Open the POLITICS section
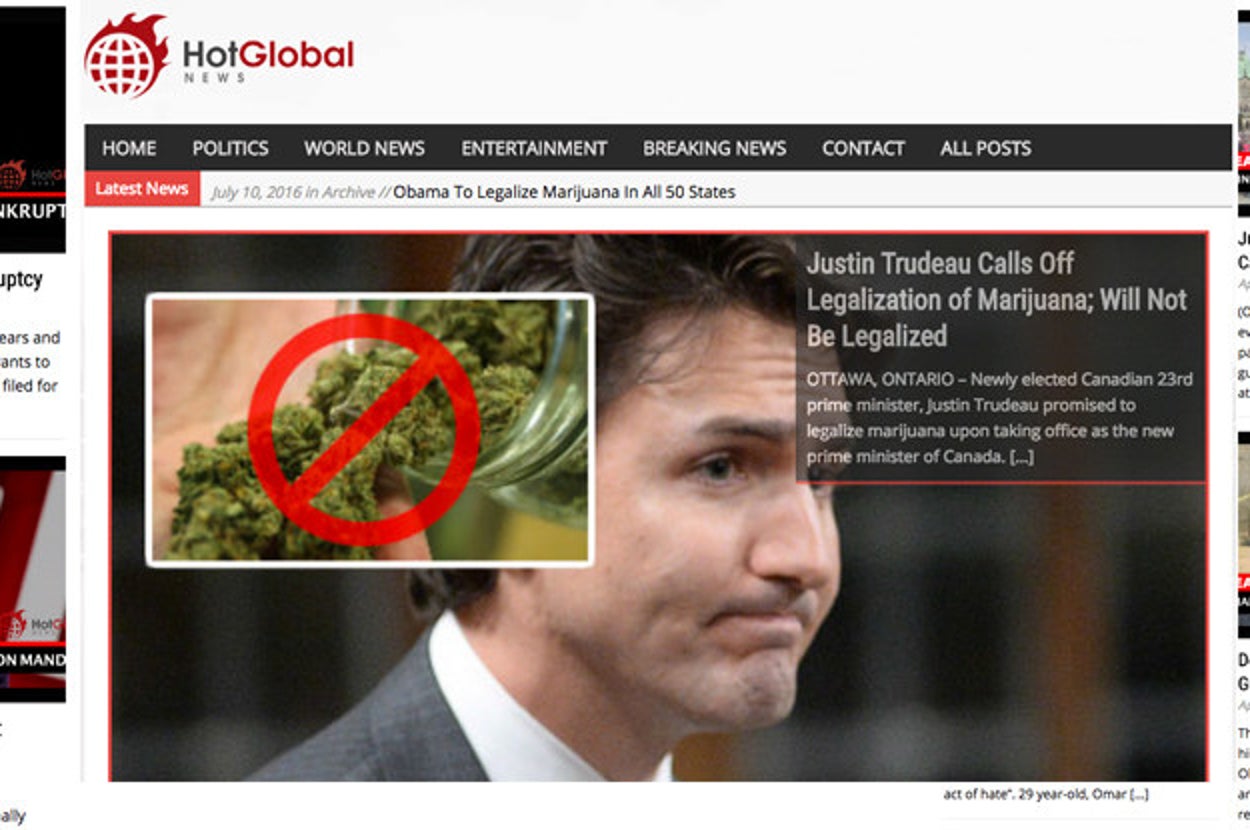The width and height of the screenshot is (1250, 830). pos(230,148)
